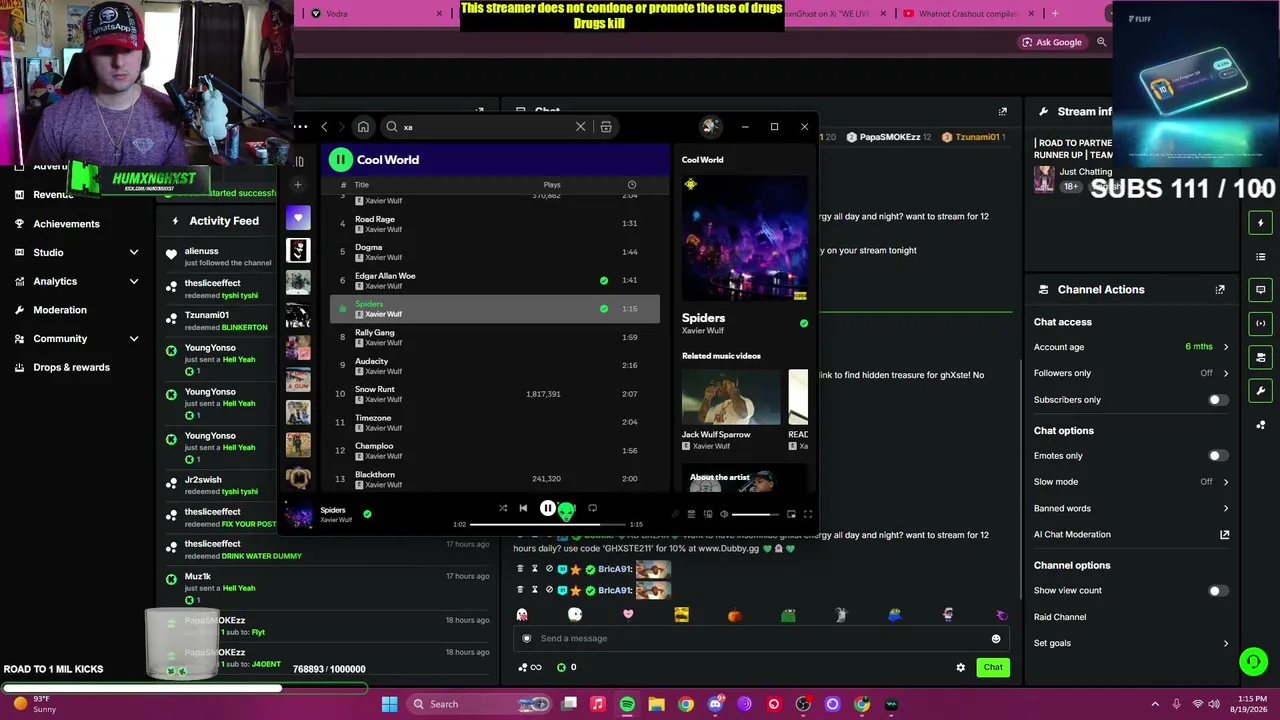The width and height of the screenshot is (1280, 720).
Task: Toggle shuffle in the Spotify player
Action: (503, 508)
